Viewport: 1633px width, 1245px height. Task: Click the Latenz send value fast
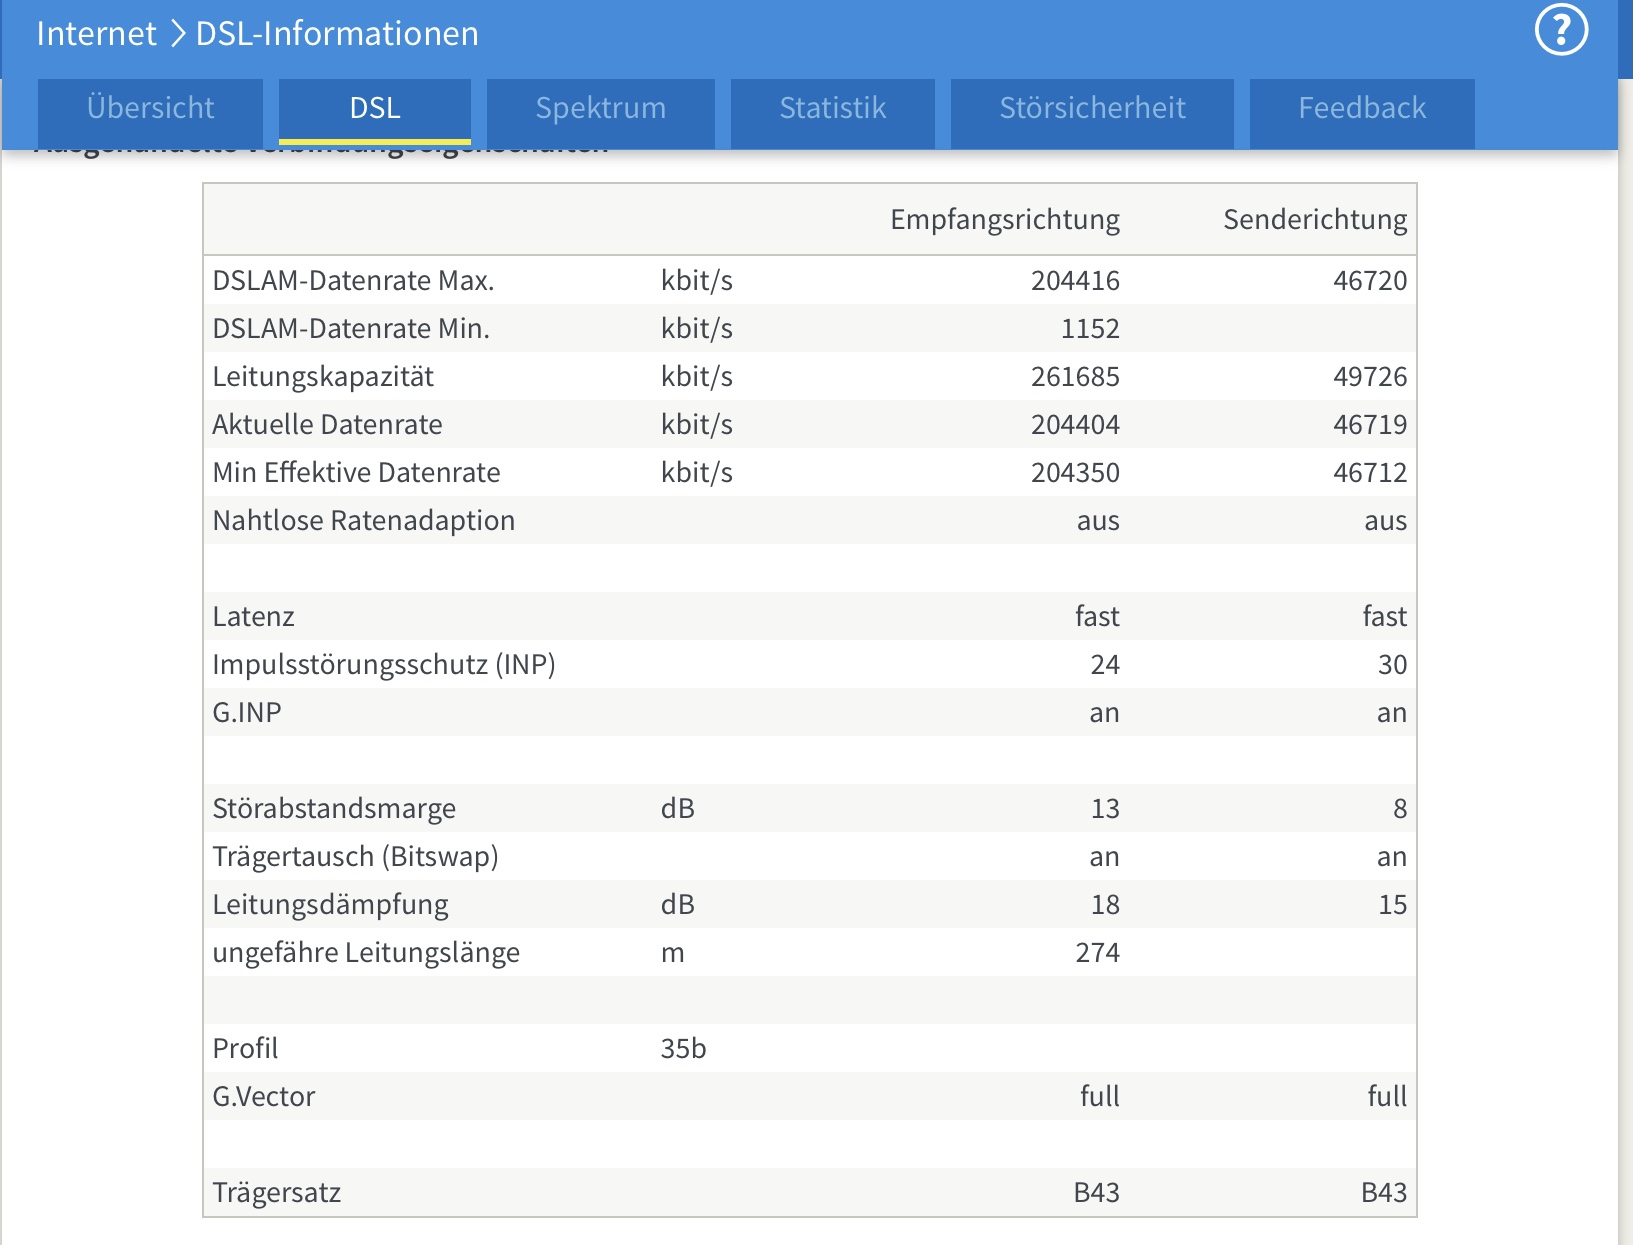click(x=1384, y=617)
